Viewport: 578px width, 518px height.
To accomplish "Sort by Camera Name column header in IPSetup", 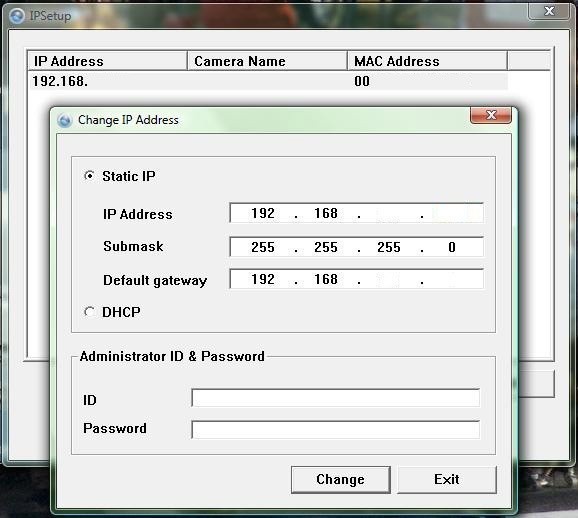I will pos(267,61).
